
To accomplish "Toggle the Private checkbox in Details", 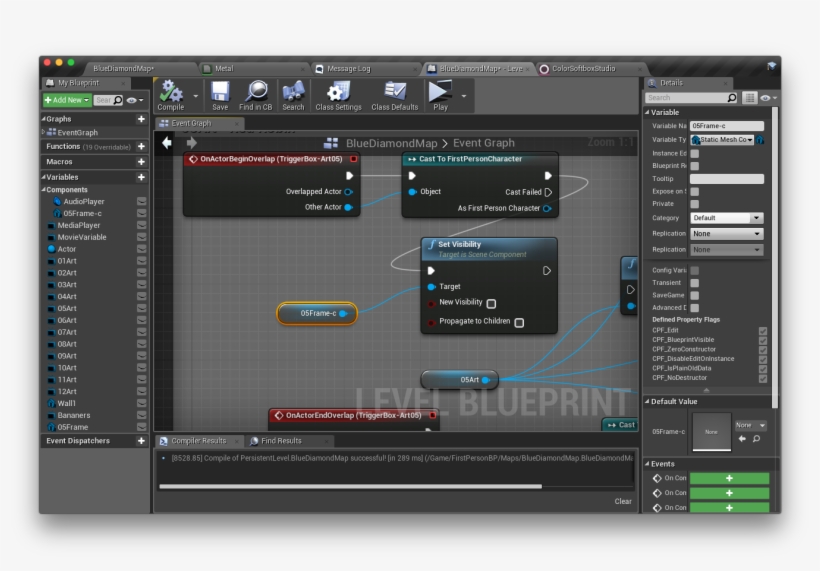I will point(694,203).
